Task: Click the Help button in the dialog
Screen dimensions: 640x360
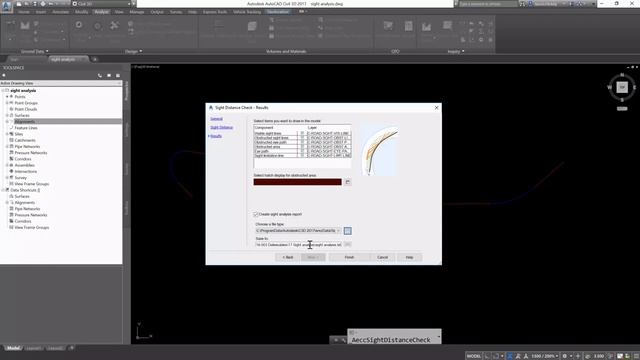Action: (x=409, y=257)
